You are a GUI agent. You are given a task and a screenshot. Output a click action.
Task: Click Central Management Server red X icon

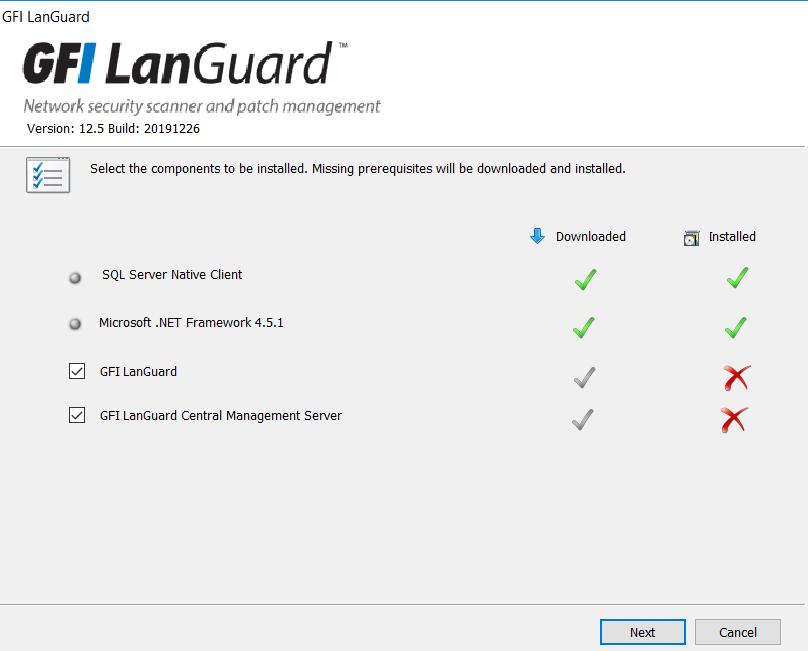click(x=734, y=420)
